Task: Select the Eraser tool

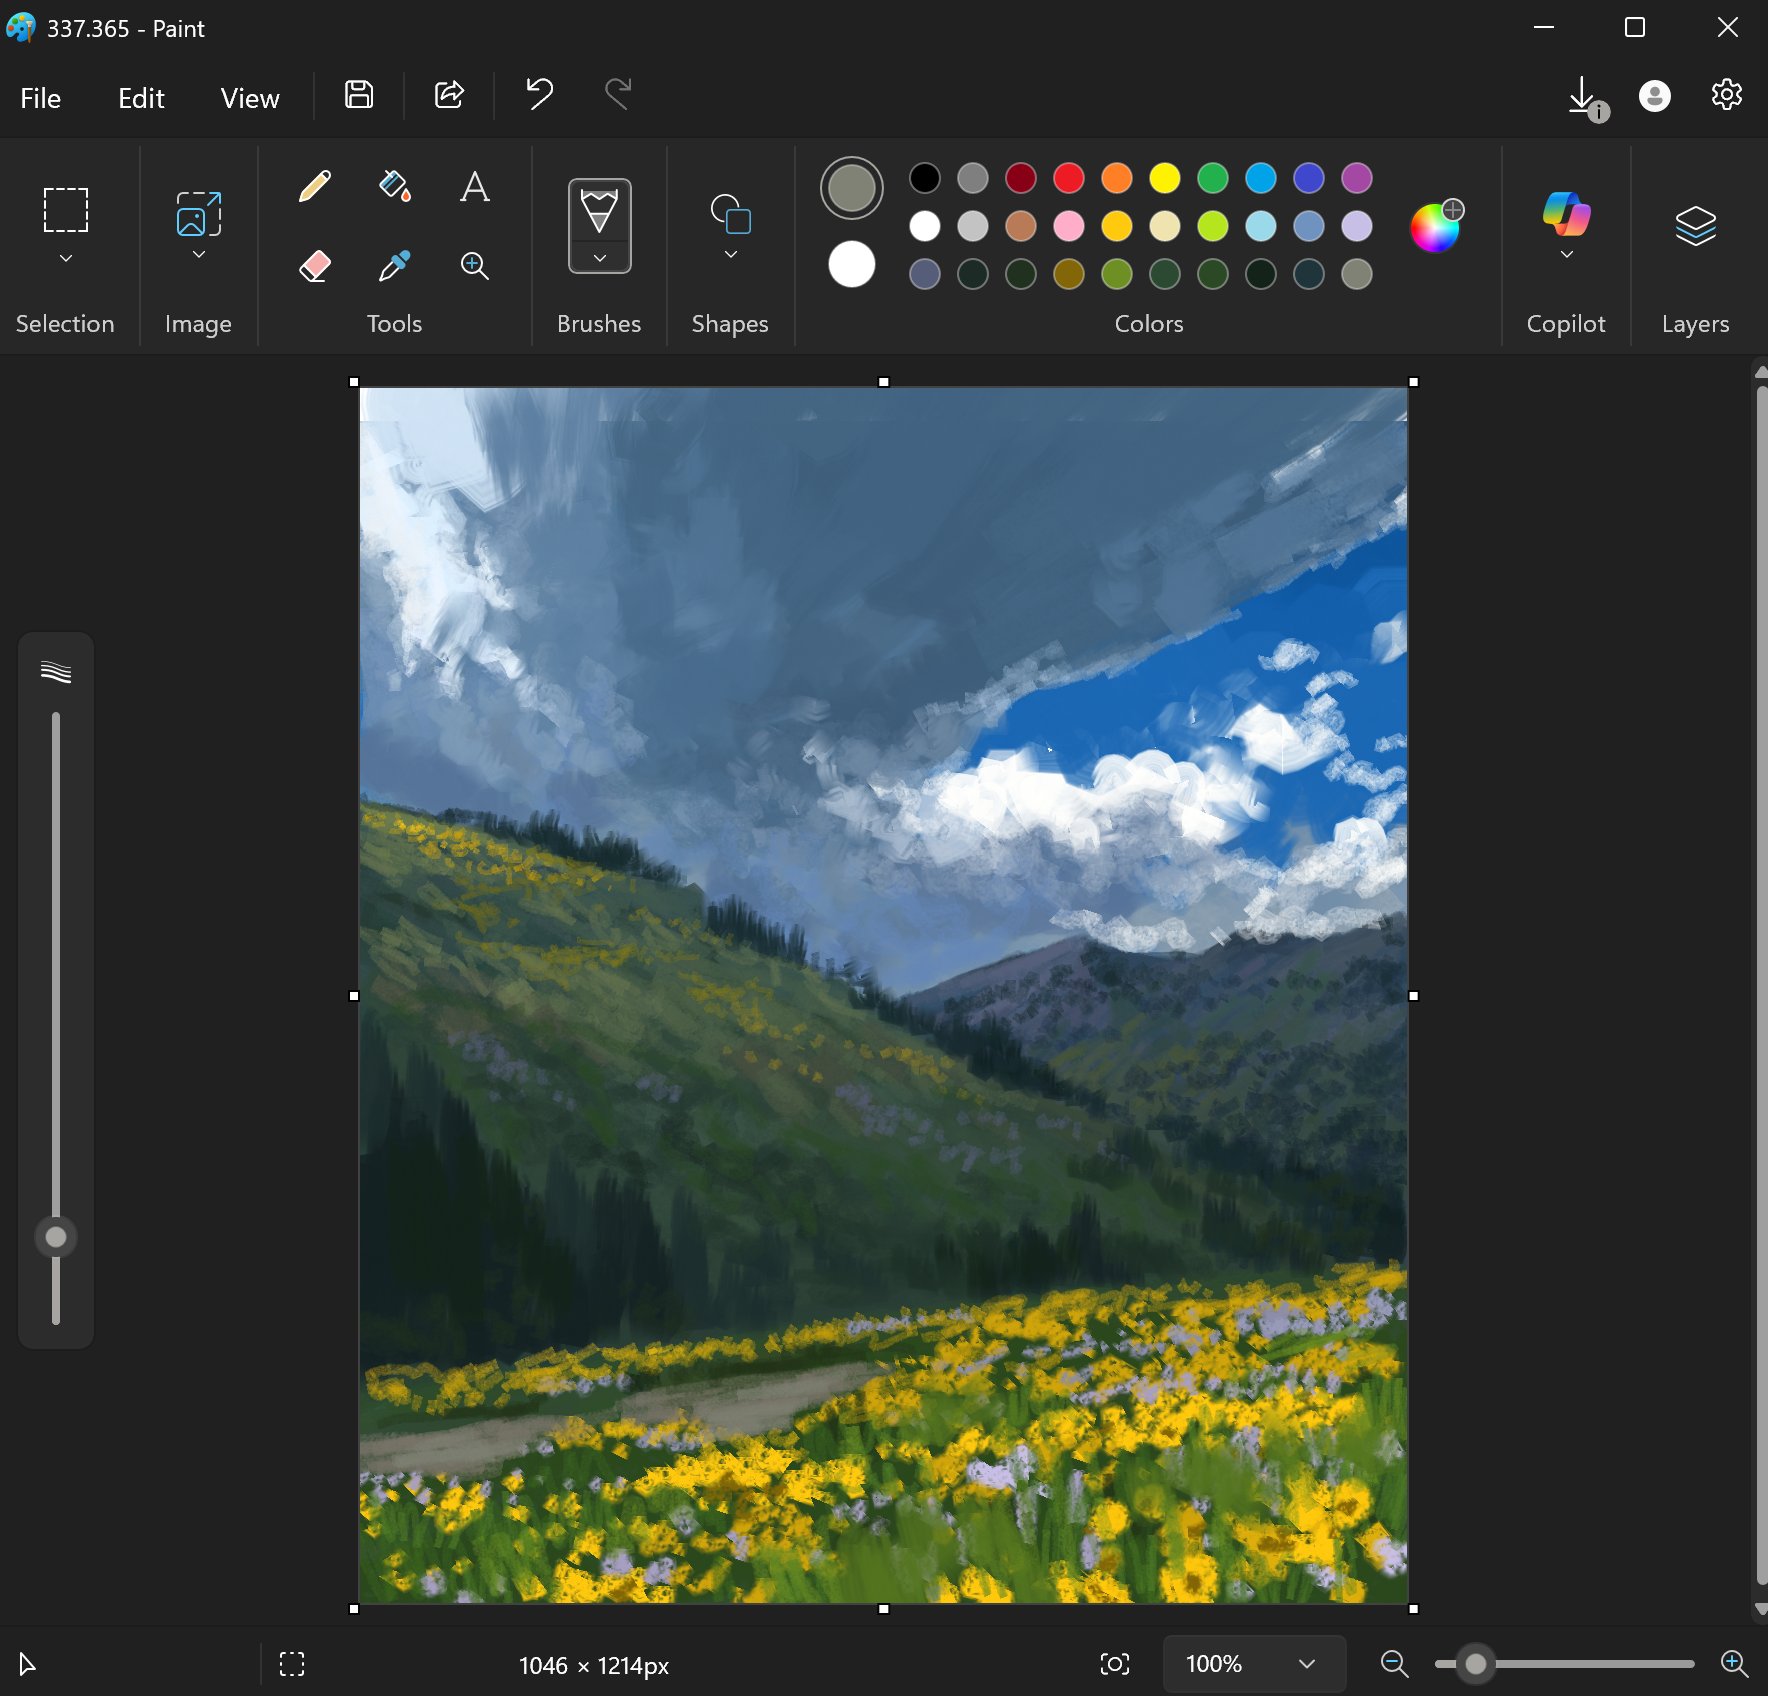Action: tap(315, 266)
